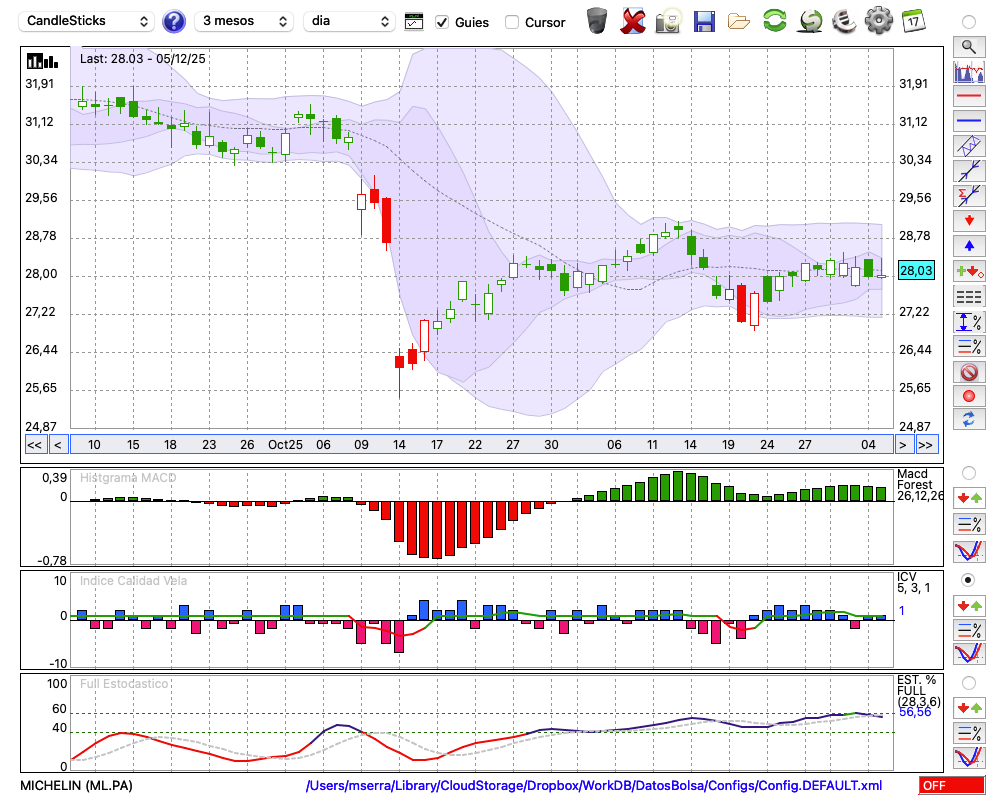The image size is (1000, 800).
Task: Select the radio button beside MACD panel
Action: (968, 472)
